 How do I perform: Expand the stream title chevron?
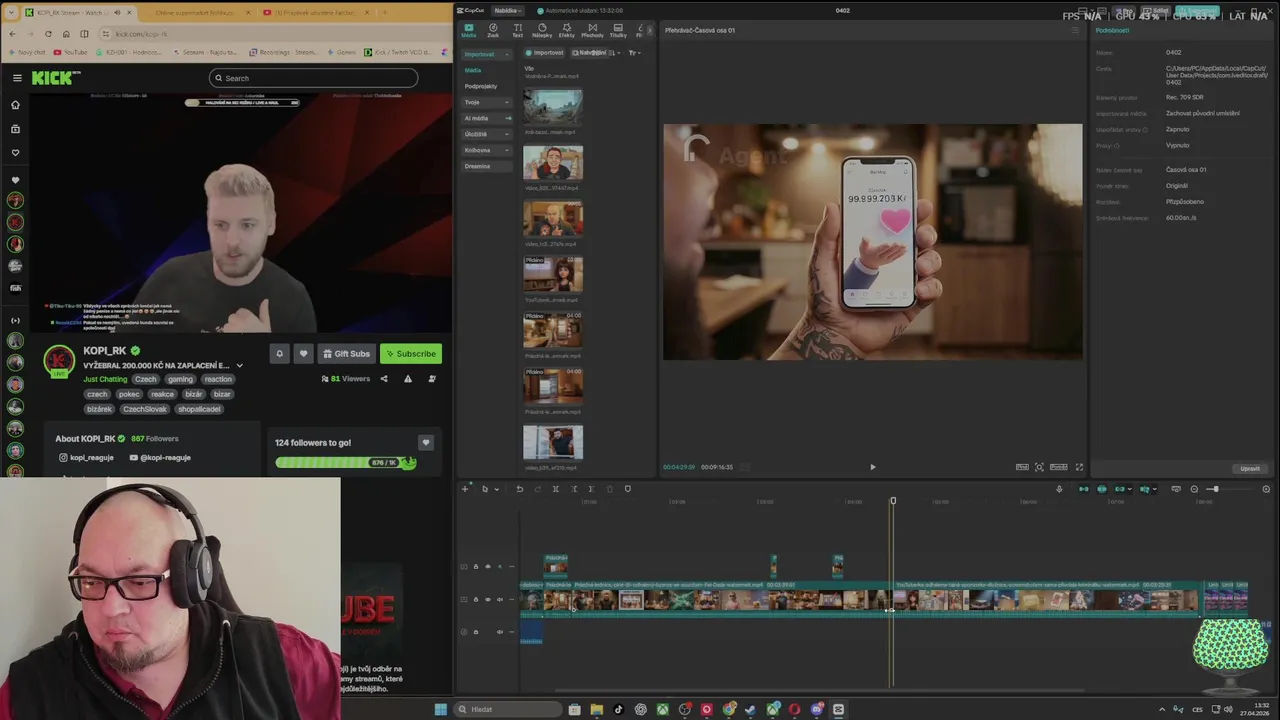pos(239,366)
